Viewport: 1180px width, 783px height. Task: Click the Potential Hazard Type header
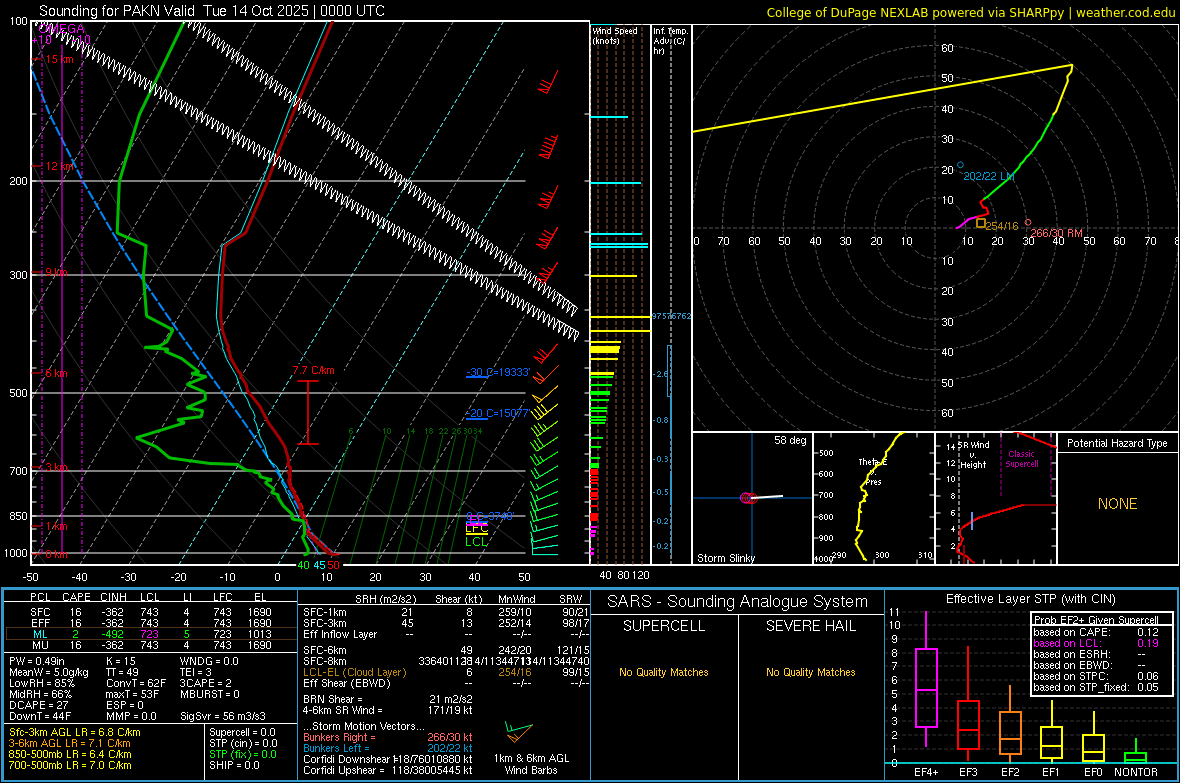[x=1117, y=443]
